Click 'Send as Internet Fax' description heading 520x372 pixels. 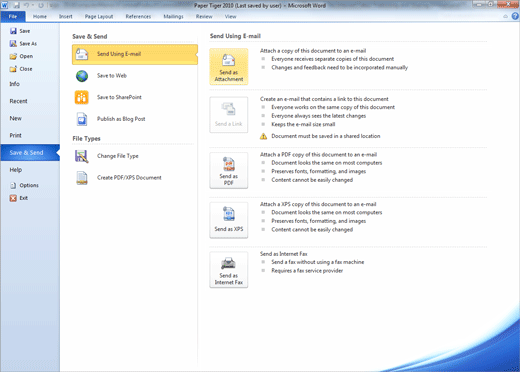(x=284, y=254)
